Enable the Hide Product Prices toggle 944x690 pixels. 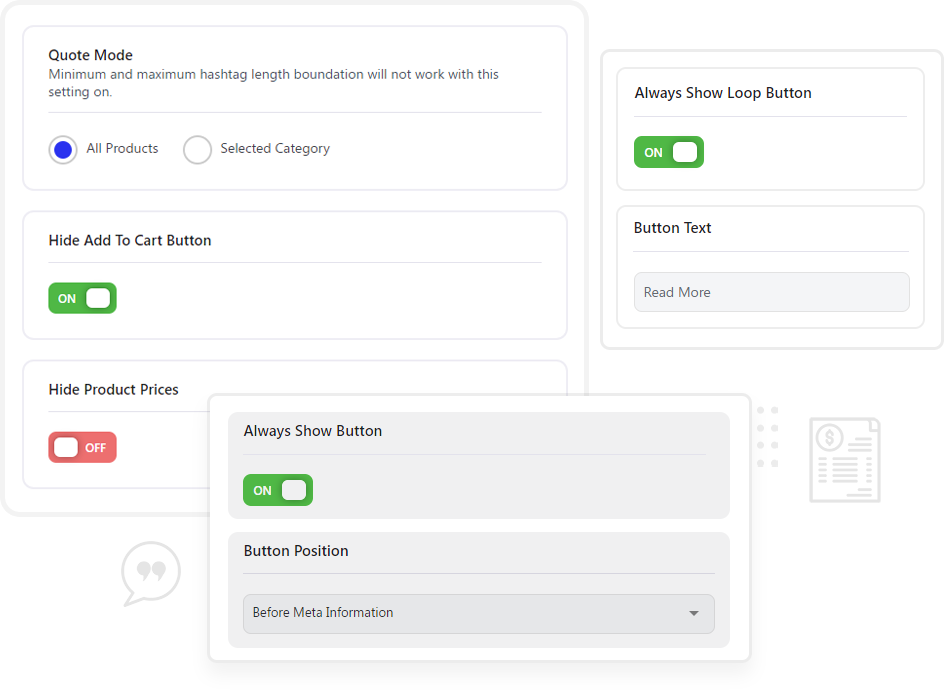(x=82, y=447)
